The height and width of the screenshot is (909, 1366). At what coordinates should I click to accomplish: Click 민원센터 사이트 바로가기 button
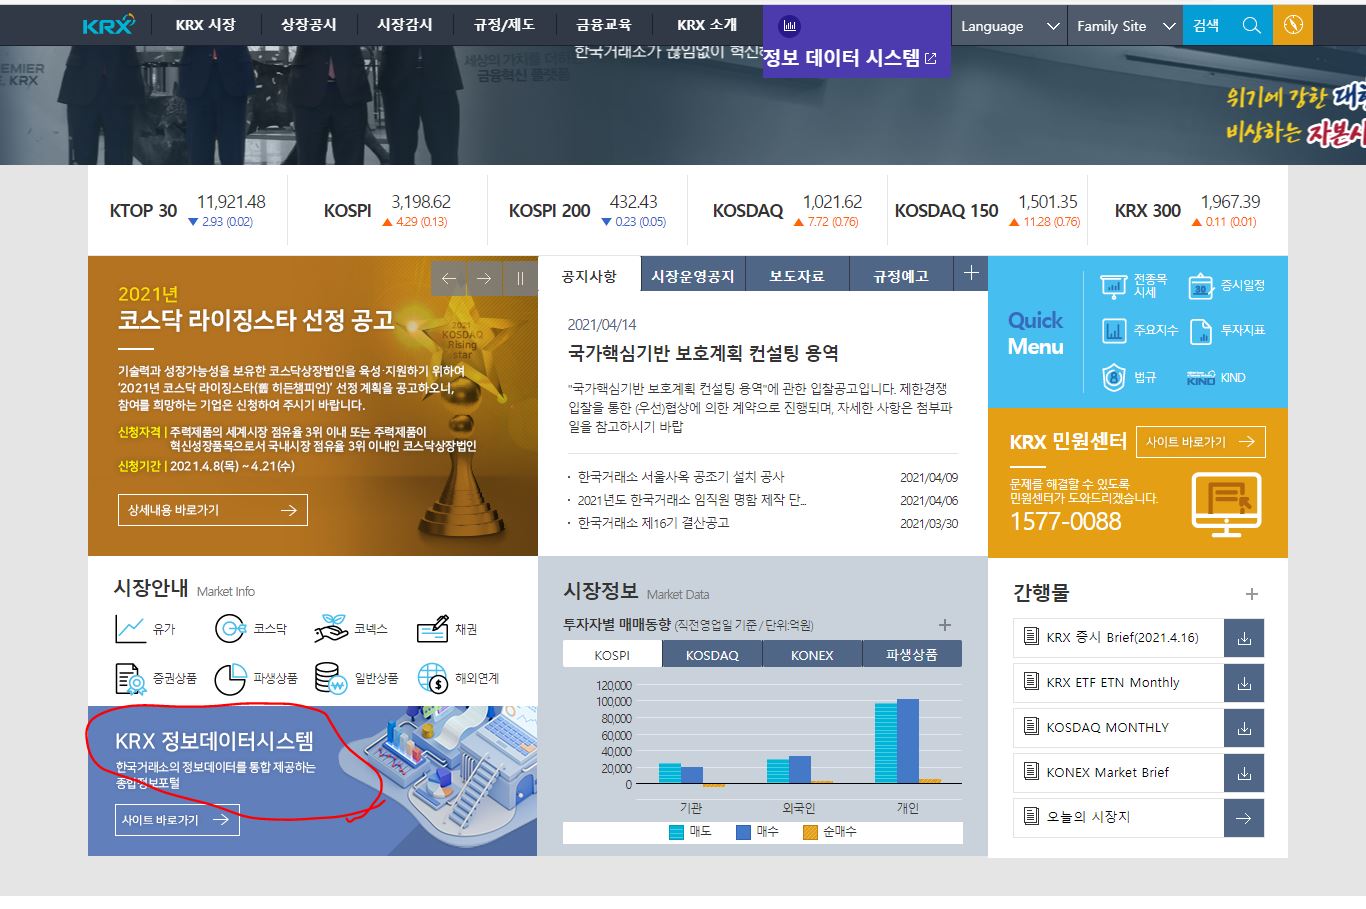(1200, 442)
